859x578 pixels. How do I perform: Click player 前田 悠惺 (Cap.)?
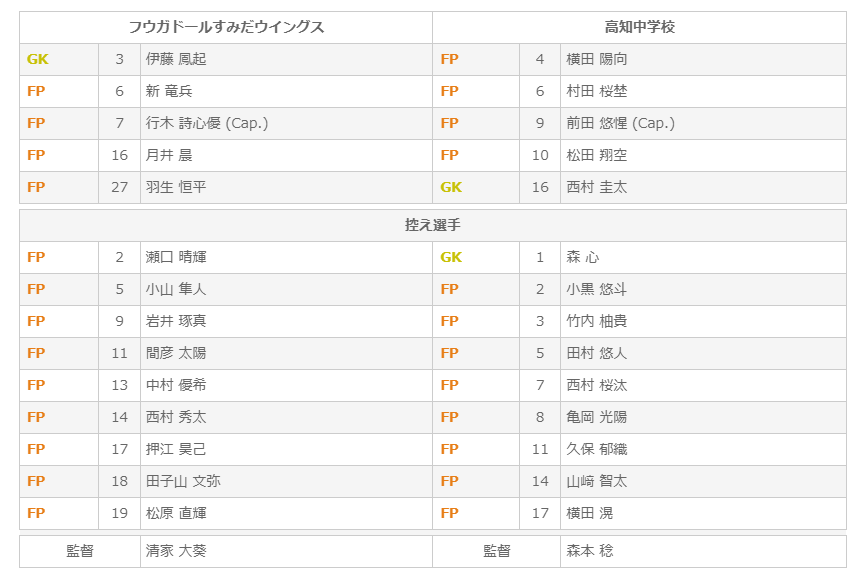pos(620,123)
